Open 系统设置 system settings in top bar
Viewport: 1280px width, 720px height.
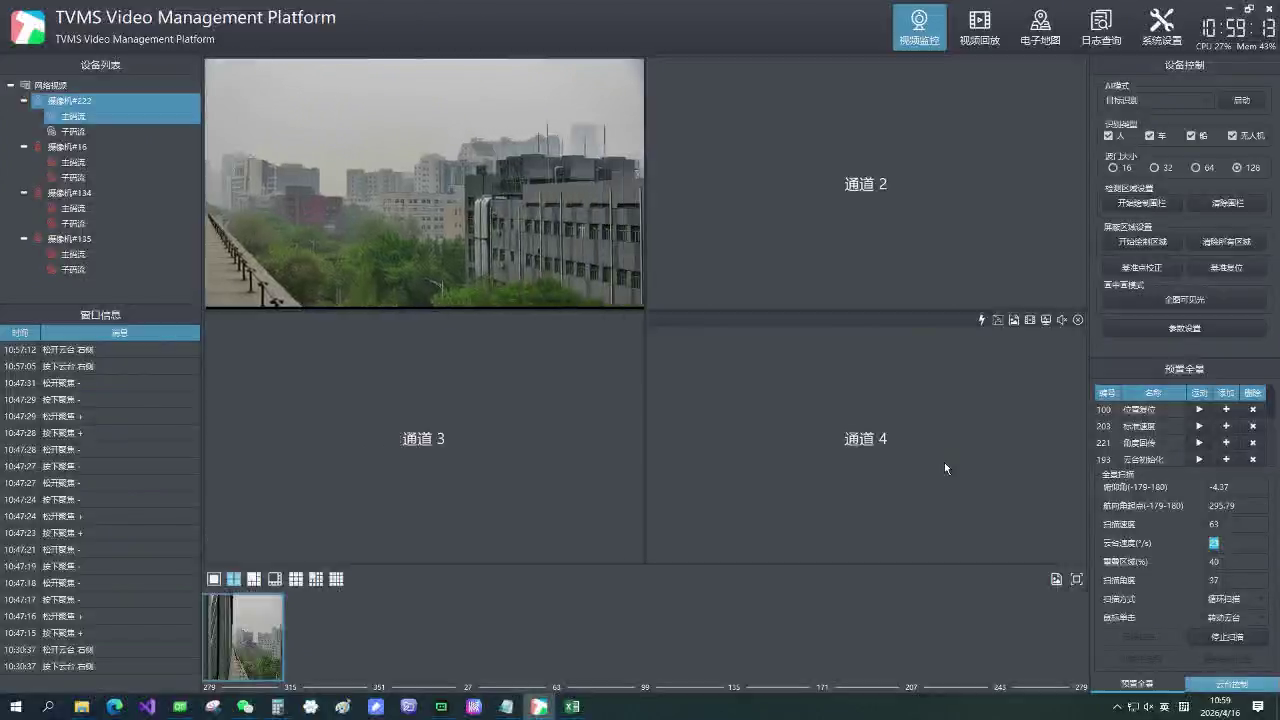click(x=1162, y=27)
